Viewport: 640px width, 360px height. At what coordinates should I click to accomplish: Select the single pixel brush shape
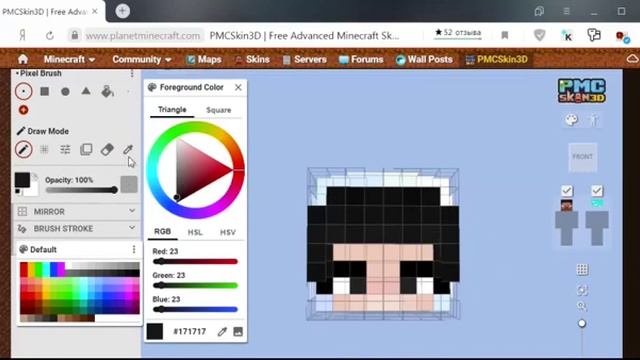click(x=24, y=91)
